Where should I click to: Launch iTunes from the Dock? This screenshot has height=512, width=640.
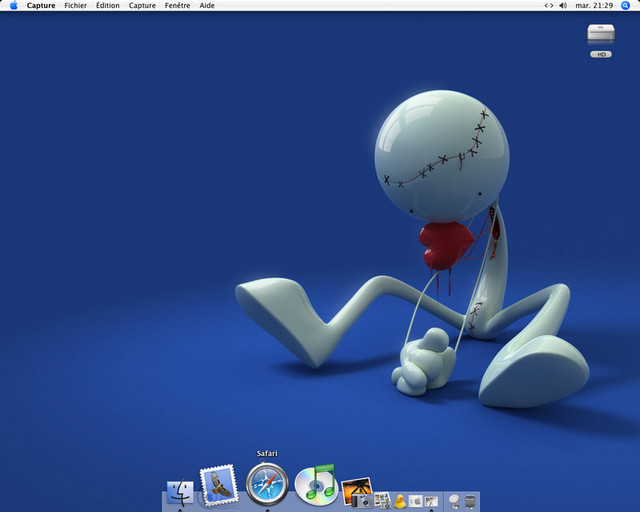[x=317, y=485]
